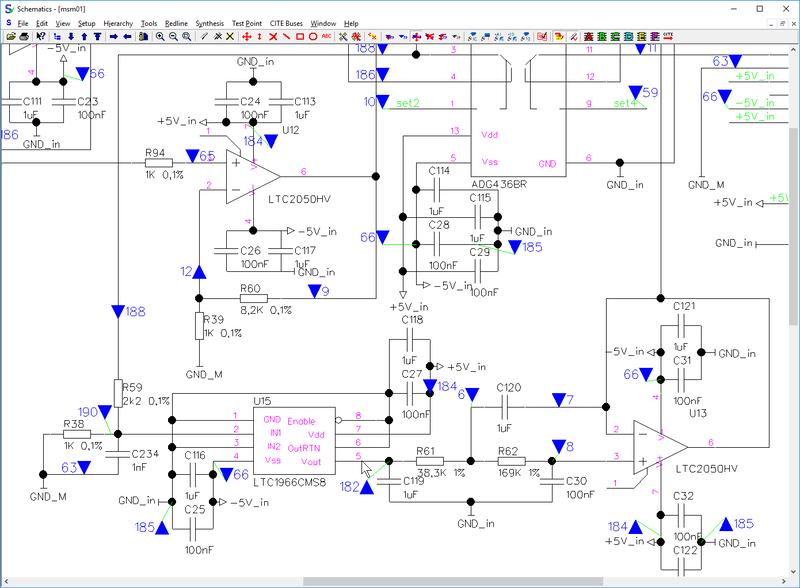This screenshot has height=588, width=800.
Task: Click the cyan letter D bus icon
Action: coord(629,36)
